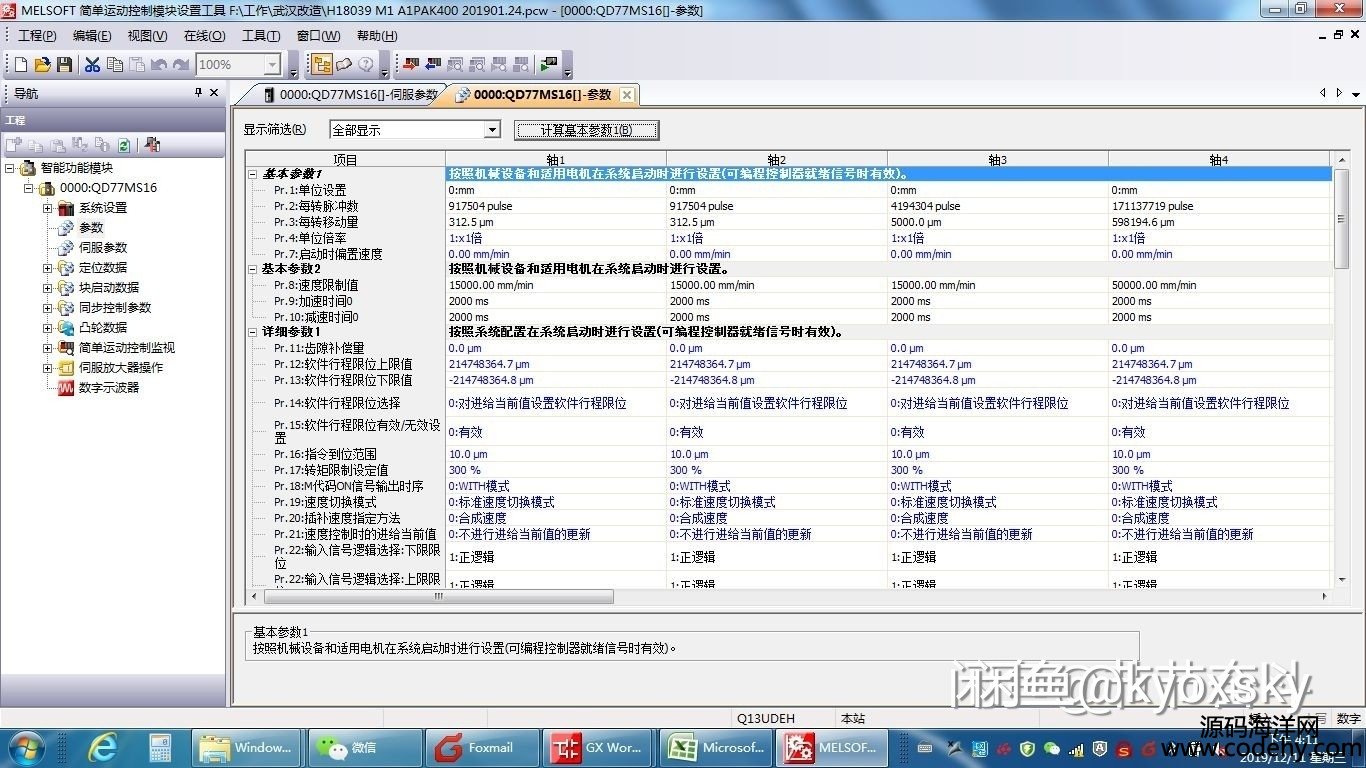This screenshot has width=1366, height=768.
Task: Click the 项目 column header
Action: point(345,159)
